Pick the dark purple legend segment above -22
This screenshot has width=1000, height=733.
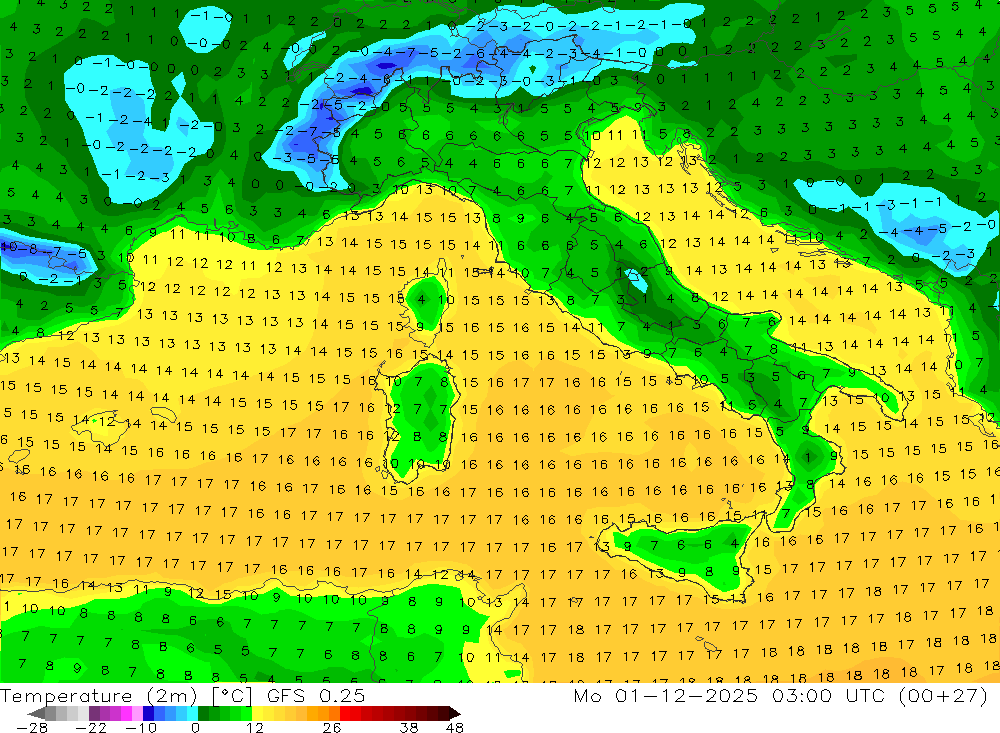[x=94, y=713]
